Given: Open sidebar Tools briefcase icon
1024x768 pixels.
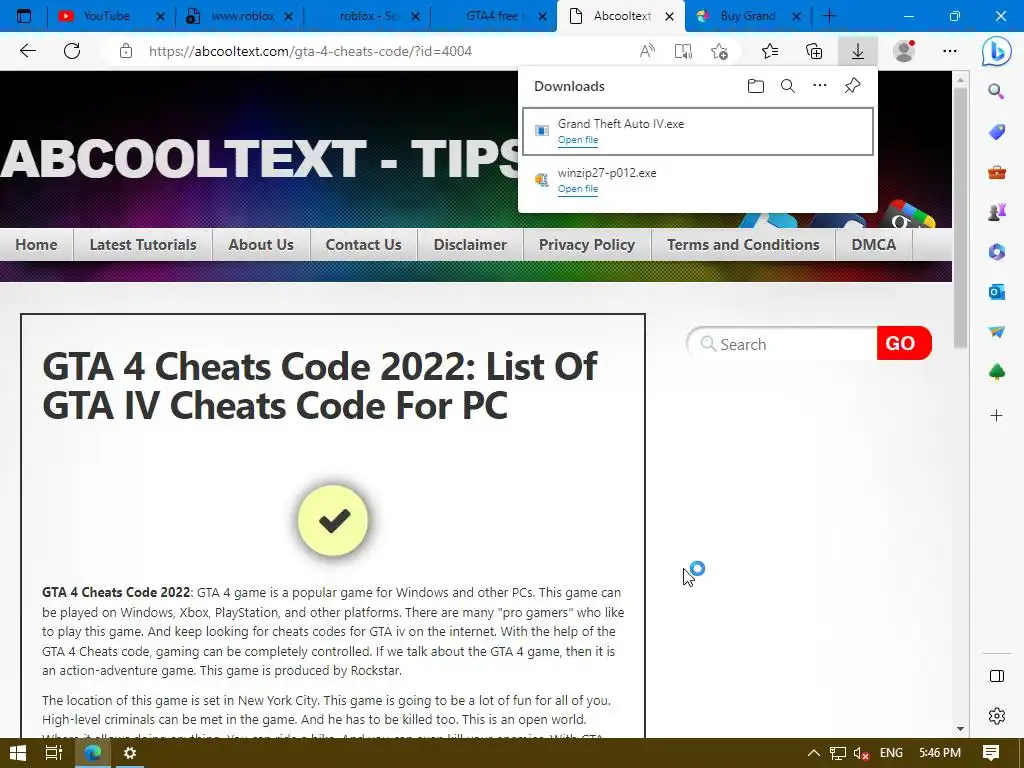Looking at the screenshot, I should 997,172.
